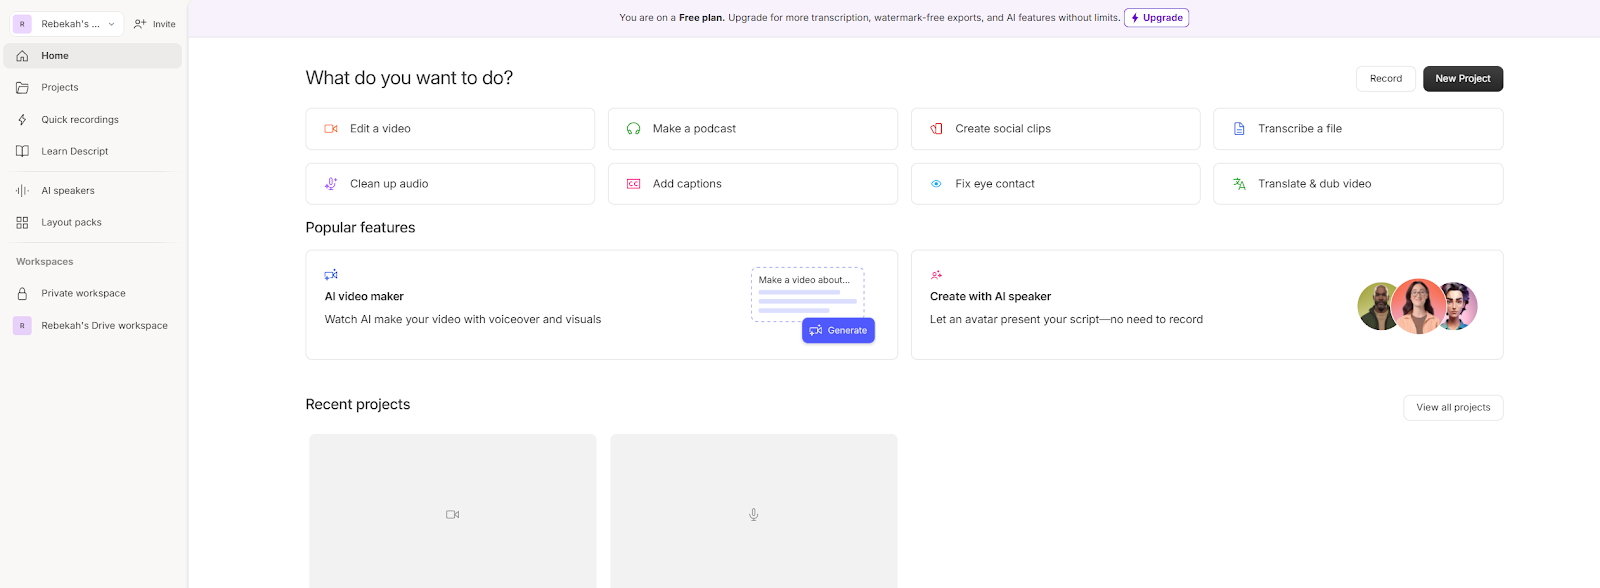Click the Create social clips icon
The width and height of the screenshot is (1600, 588).
tap(936, 129)
